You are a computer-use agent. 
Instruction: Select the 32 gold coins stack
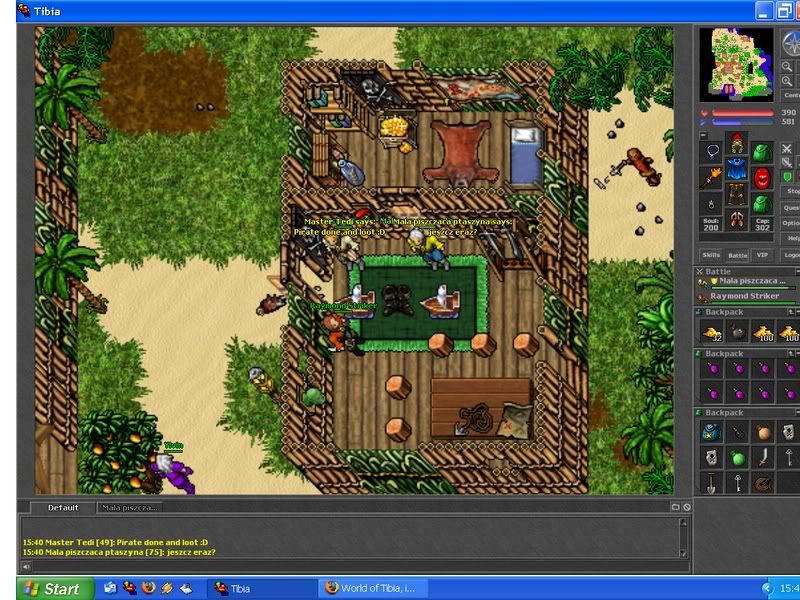pos(712,333)
